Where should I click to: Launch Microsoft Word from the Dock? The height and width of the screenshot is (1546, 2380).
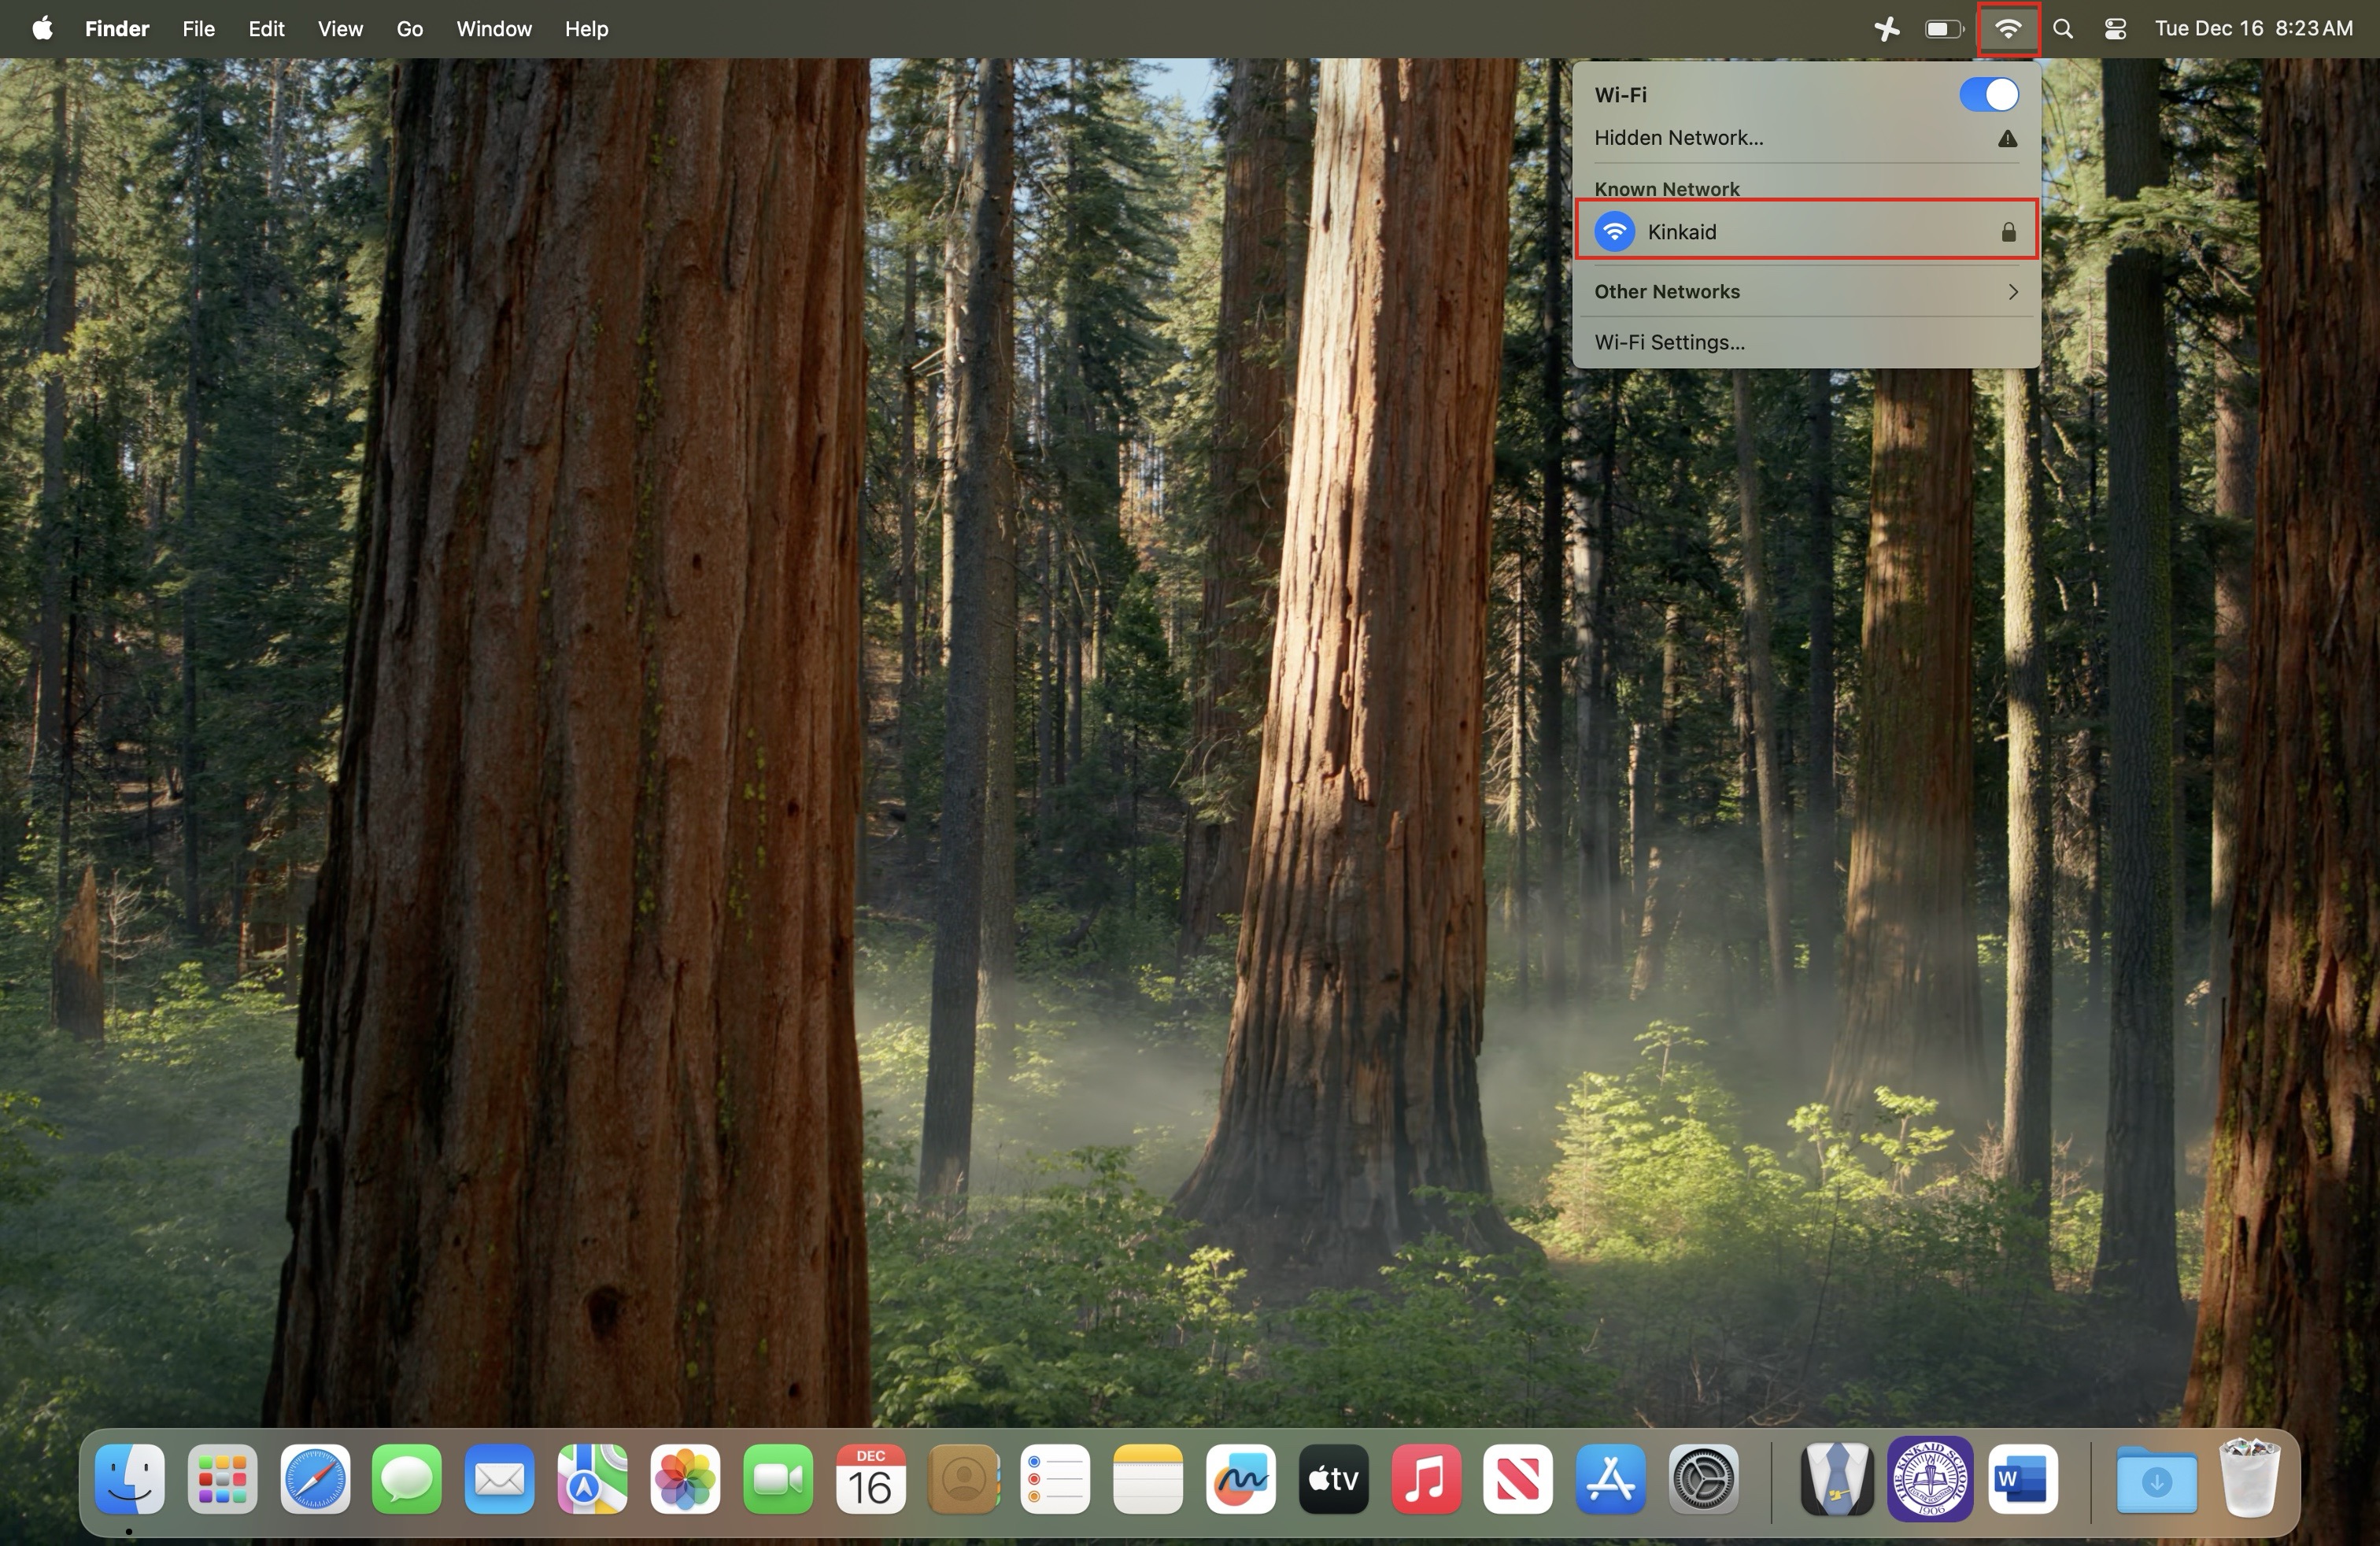(x=2022, y=1479)
